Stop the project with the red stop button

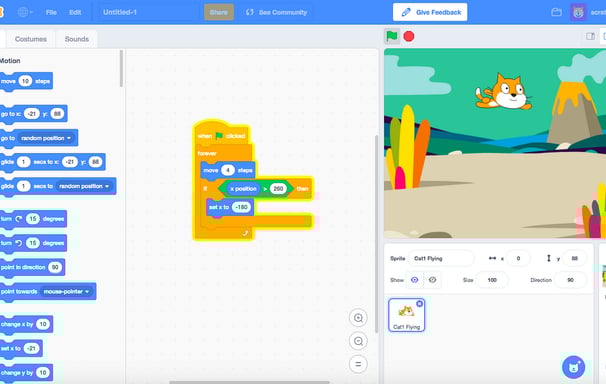point(409,36)
